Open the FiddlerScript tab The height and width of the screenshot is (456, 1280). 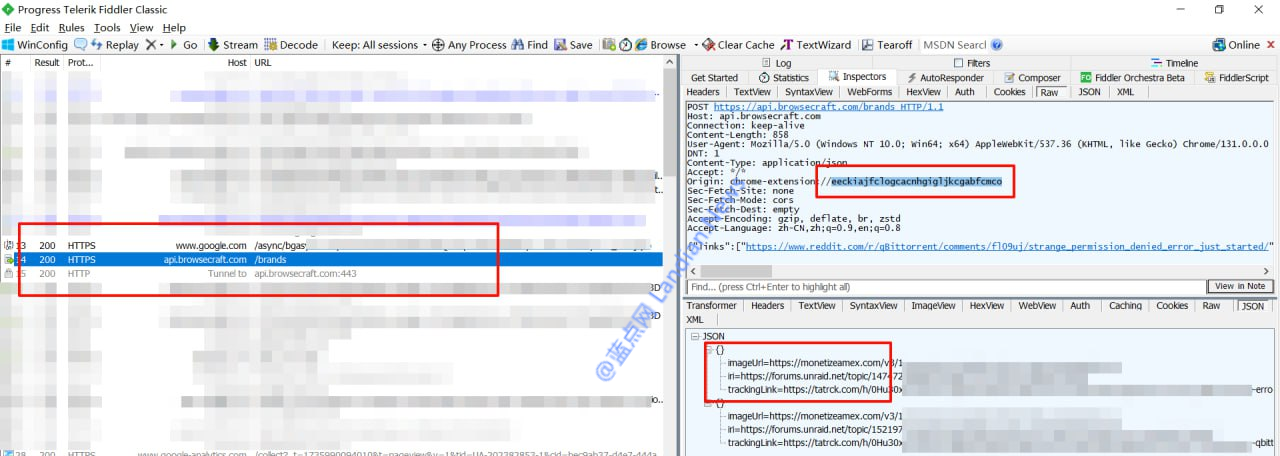click(1236, 78)
